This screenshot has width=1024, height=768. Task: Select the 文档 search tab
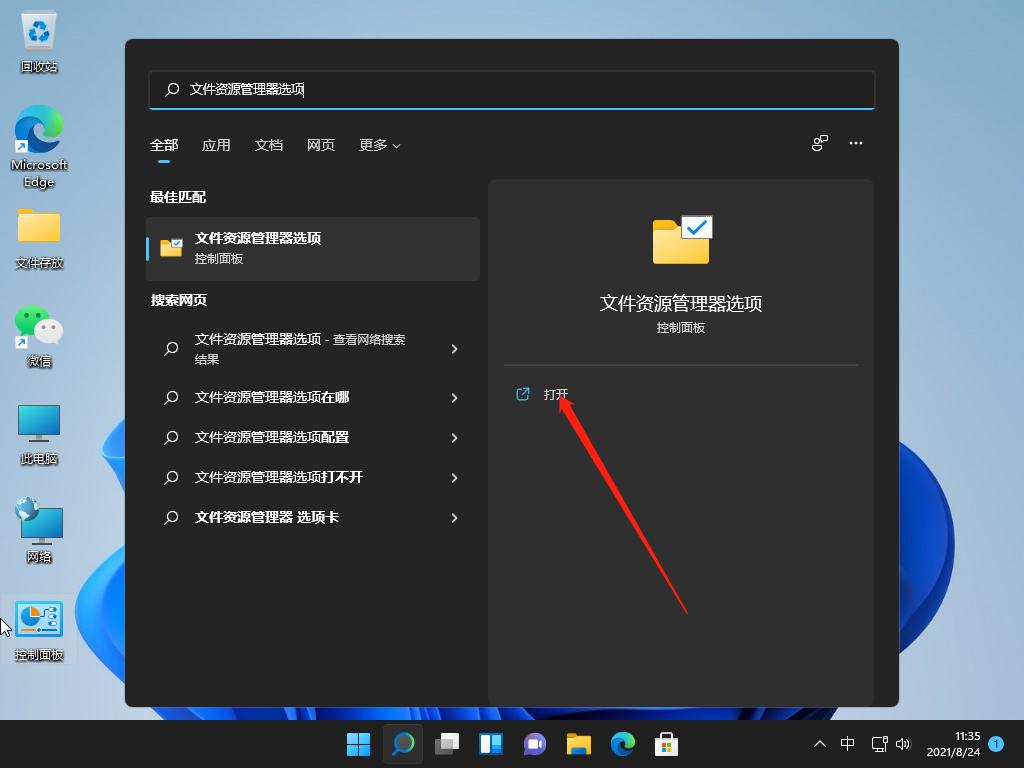pos(268,145)
